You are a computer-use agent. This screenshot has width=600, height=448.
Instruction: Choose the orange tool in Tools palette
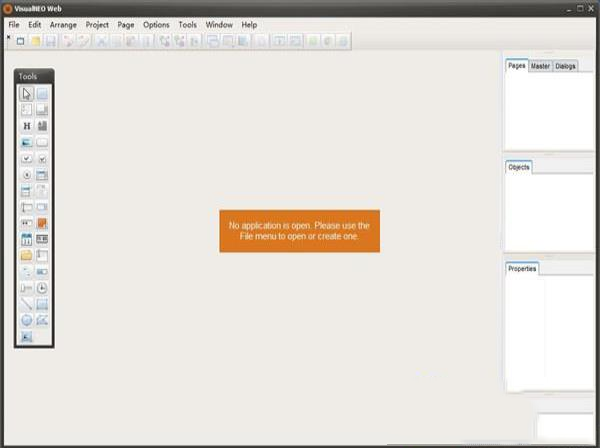tap(42, 223)
